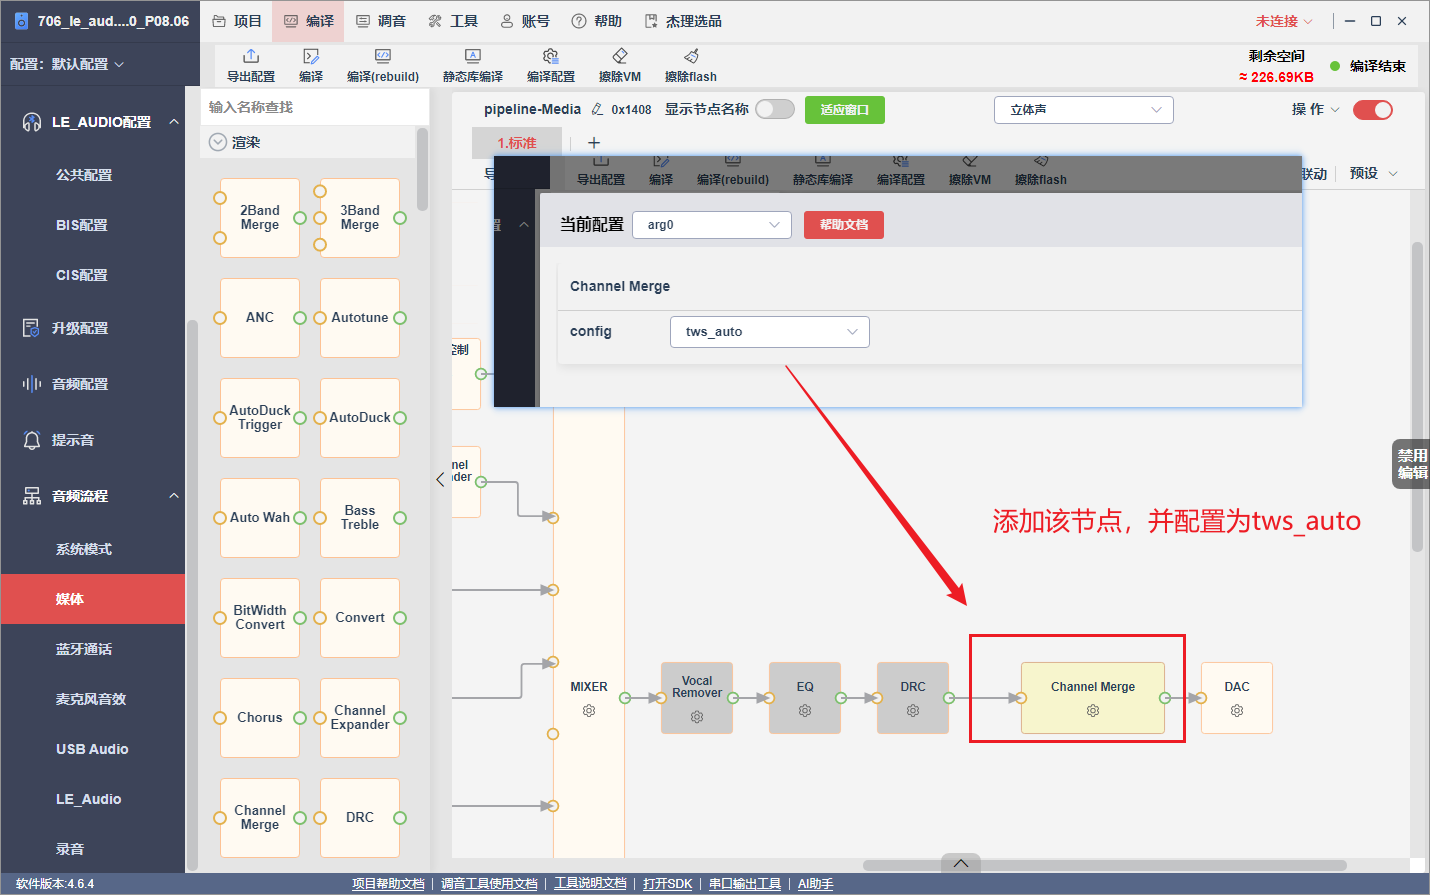Click the 导出配置 export config icon

pyautogui.click(x=251, y=56)
